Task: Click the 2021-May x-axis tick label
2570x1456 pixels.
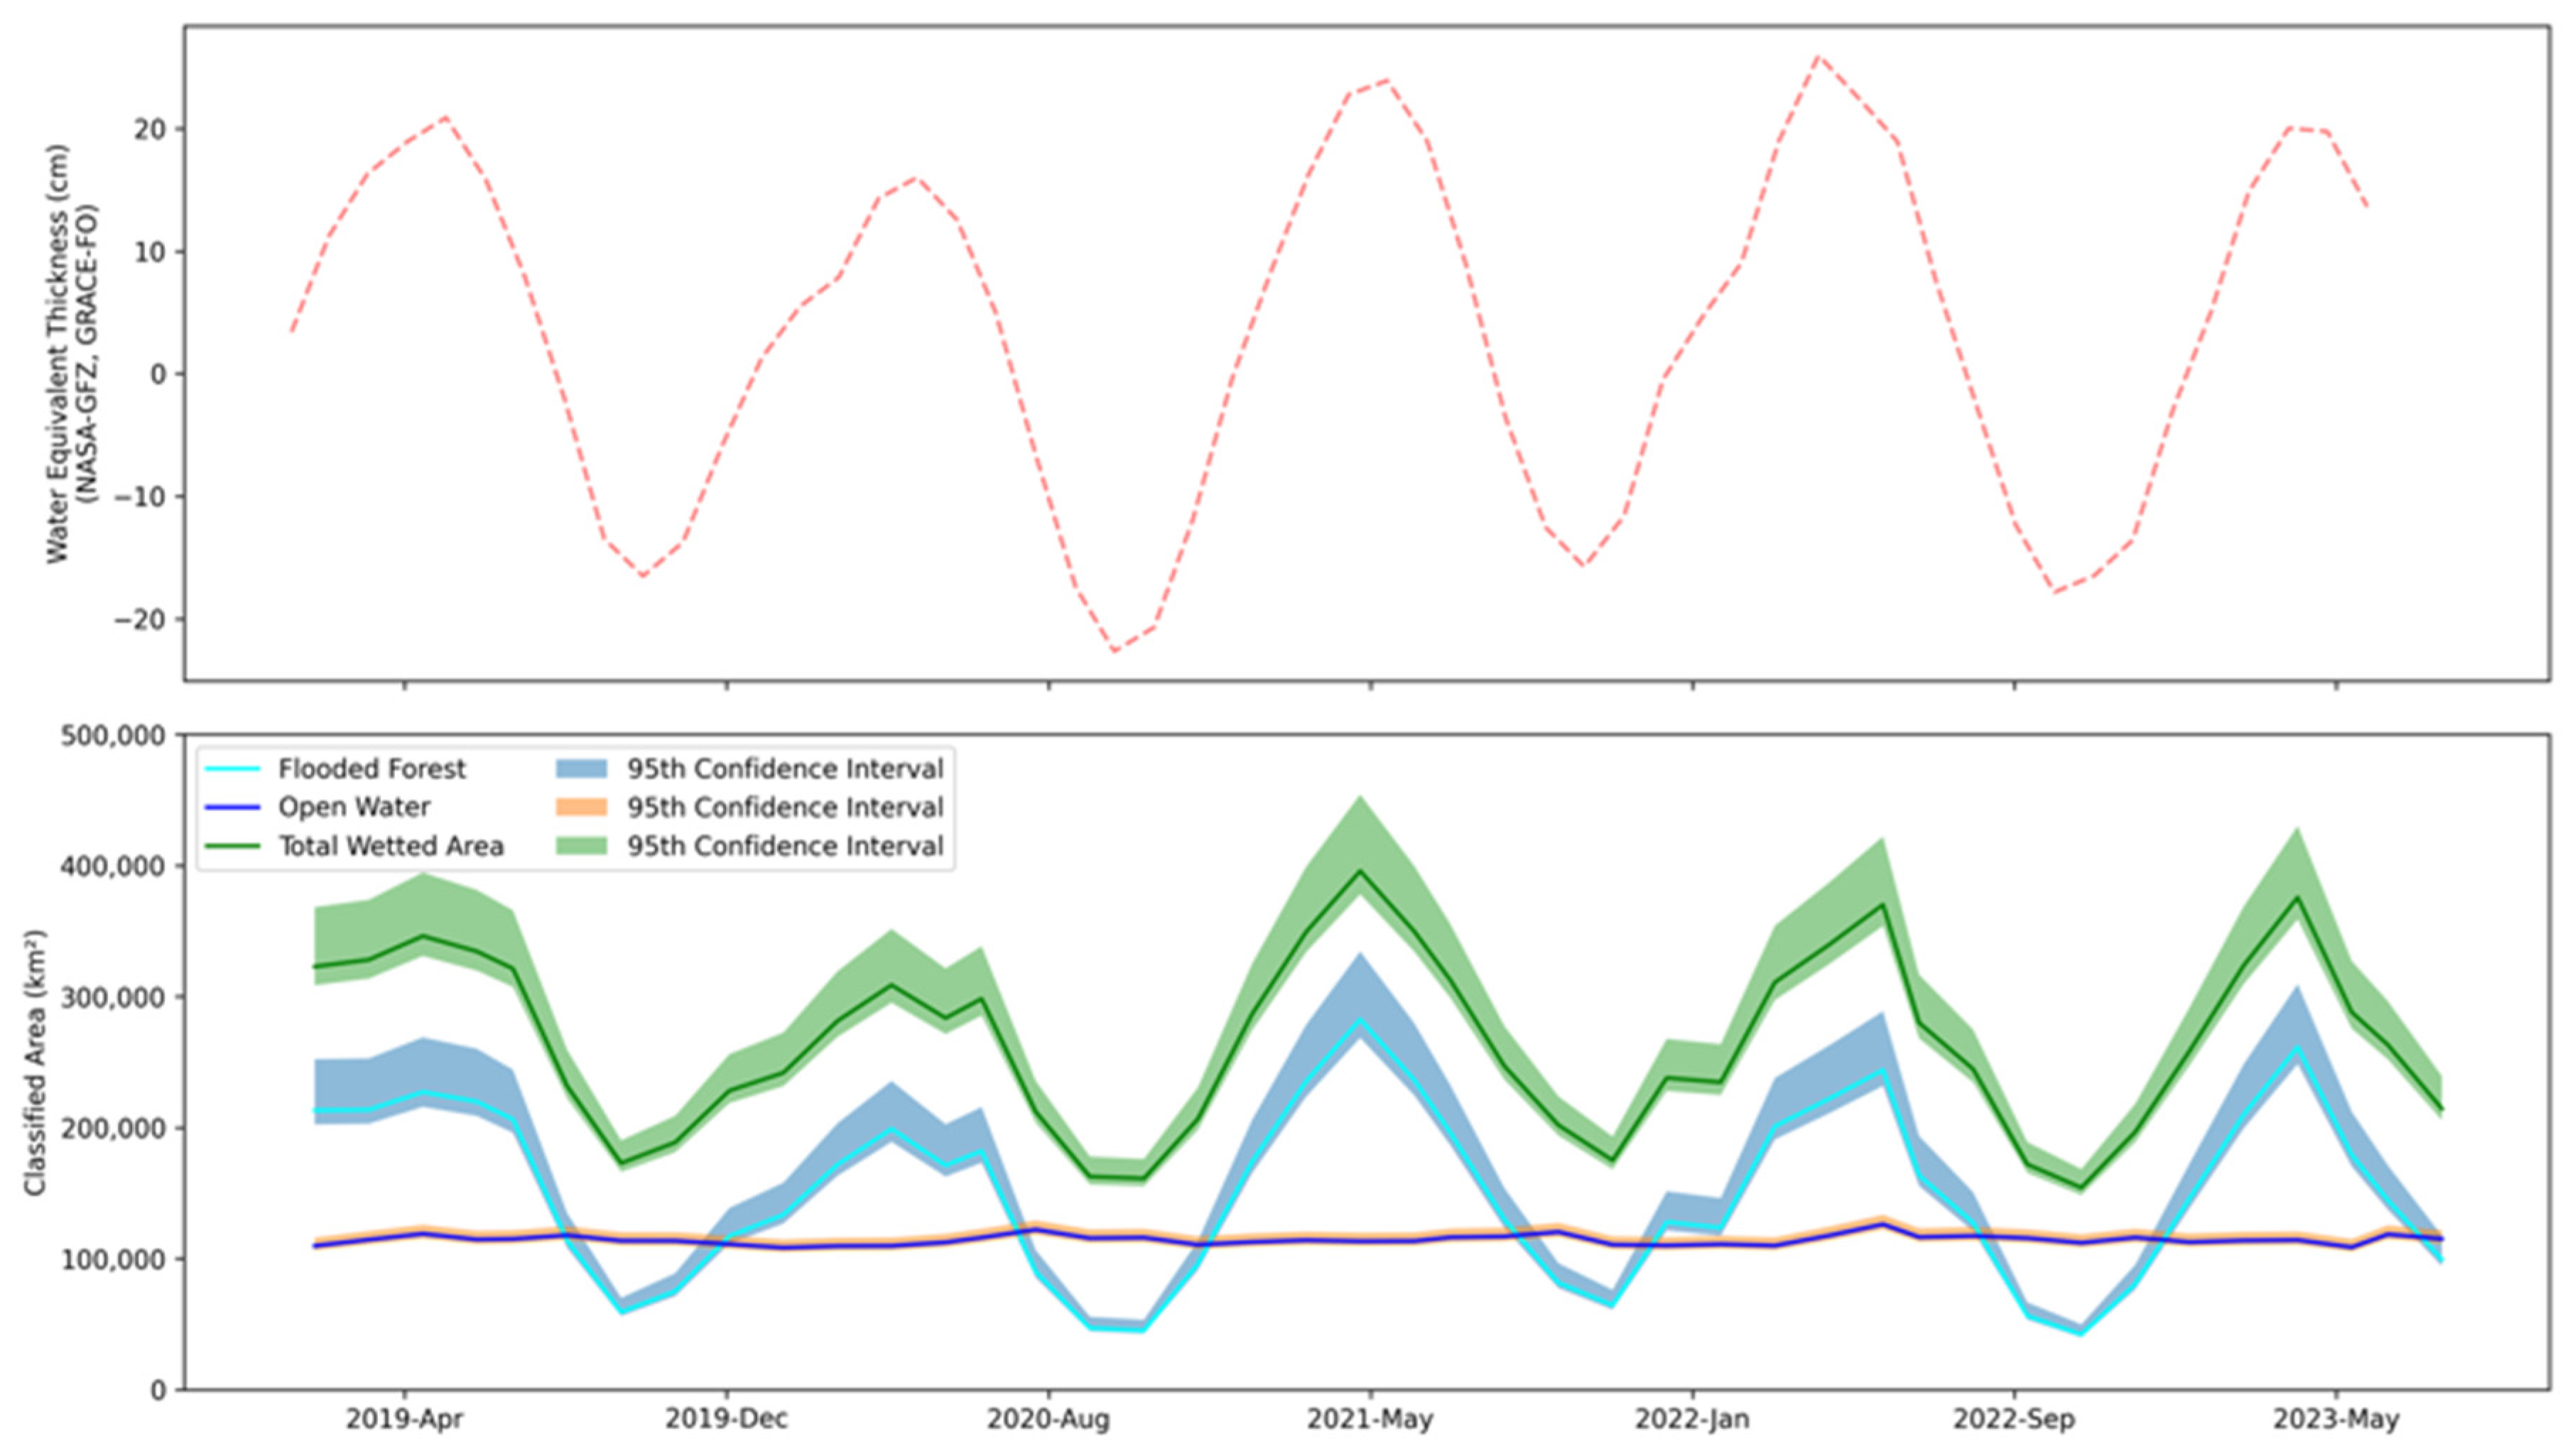Action: (x=1370, y=1419)
